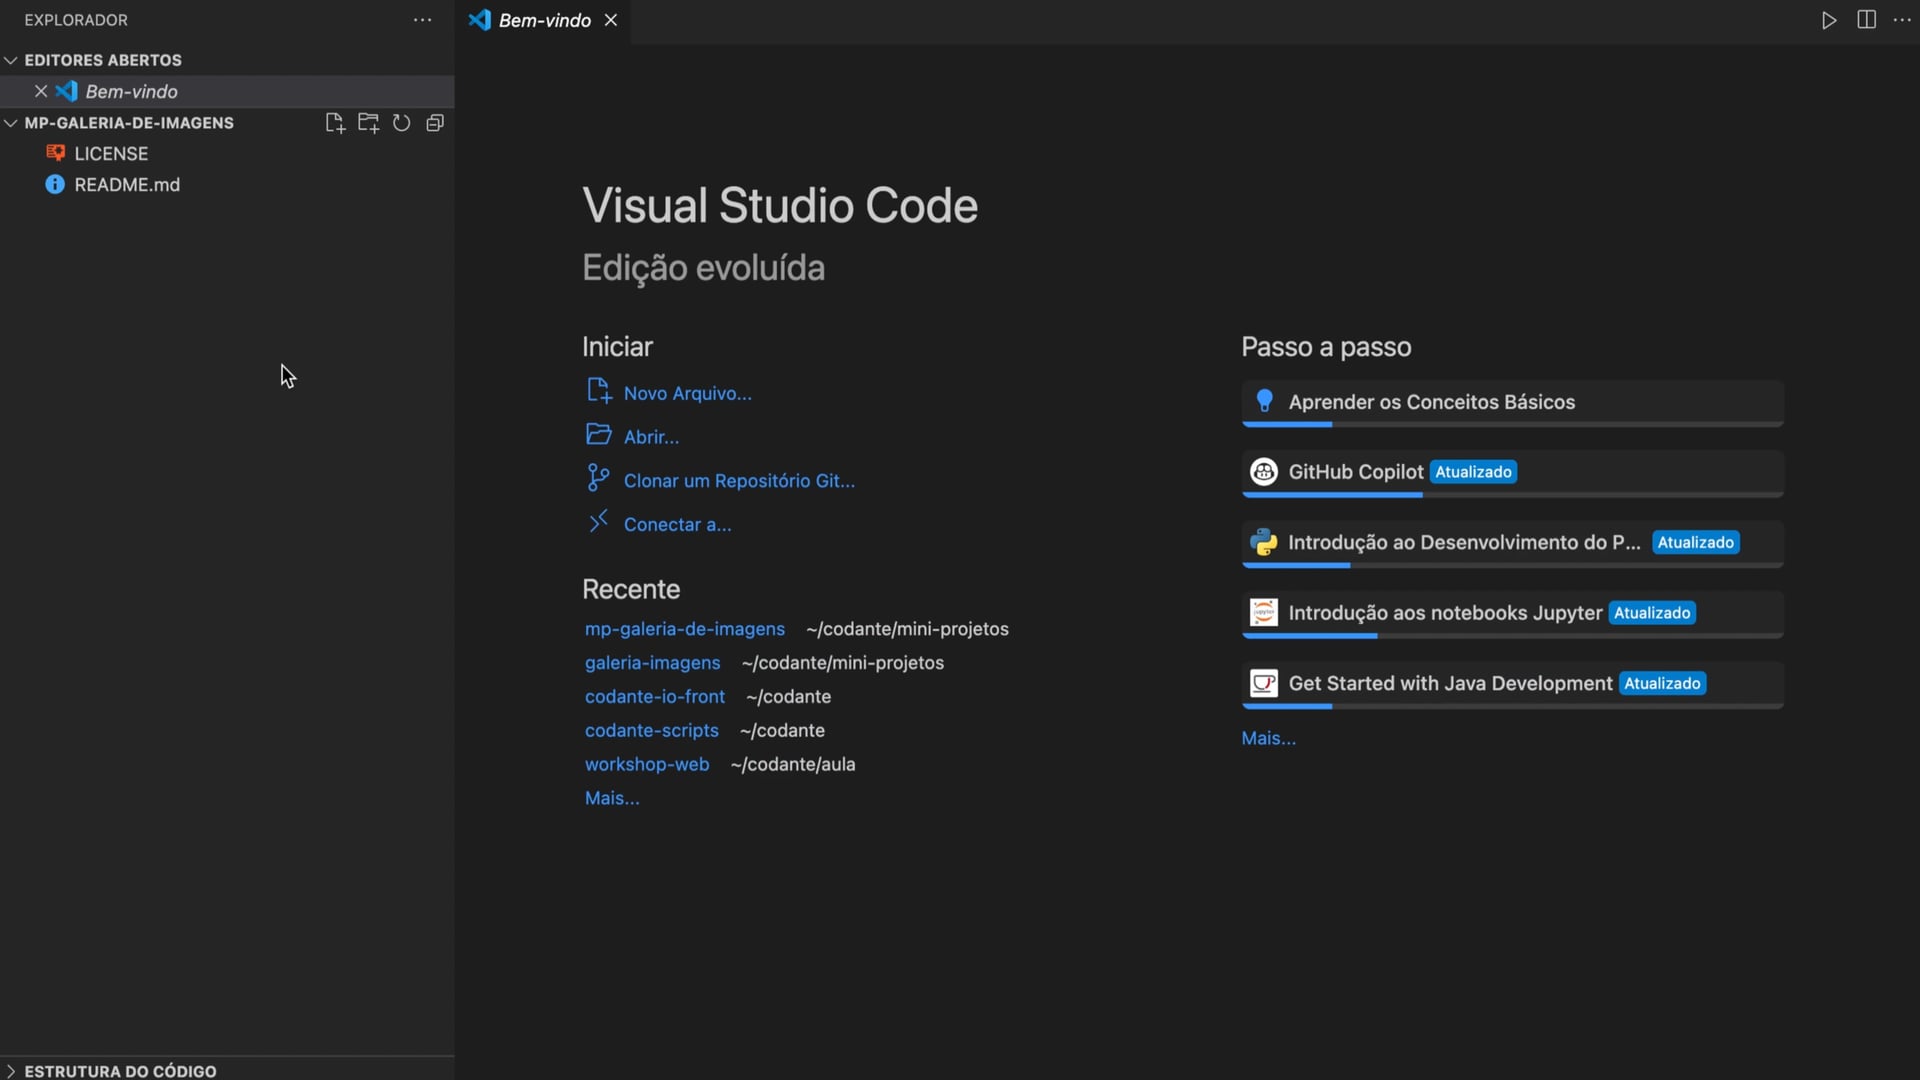Open recent project codante-io-front

pyautogui.click(x=654, y=697)
